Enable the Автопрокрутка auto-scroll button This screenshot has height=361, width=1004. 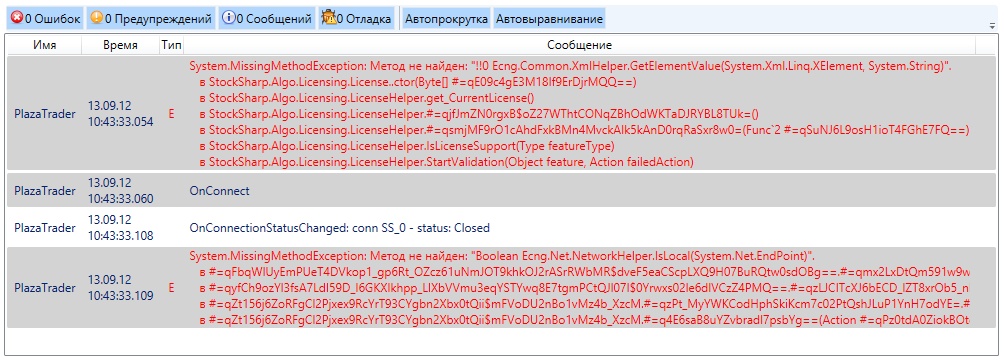[446, 19]
